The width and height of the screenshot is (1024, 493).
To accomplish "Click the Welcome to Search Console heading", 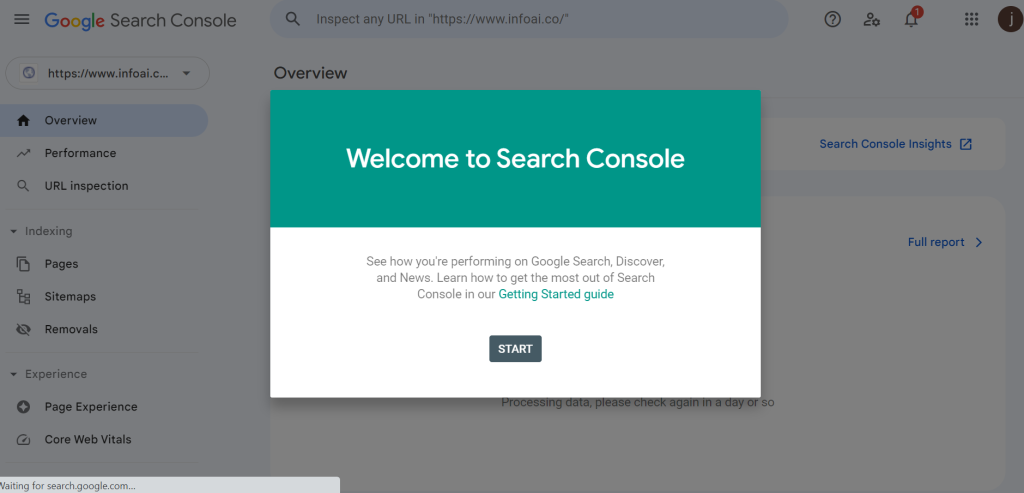I will pyautogui.click(x=515, y=158).
